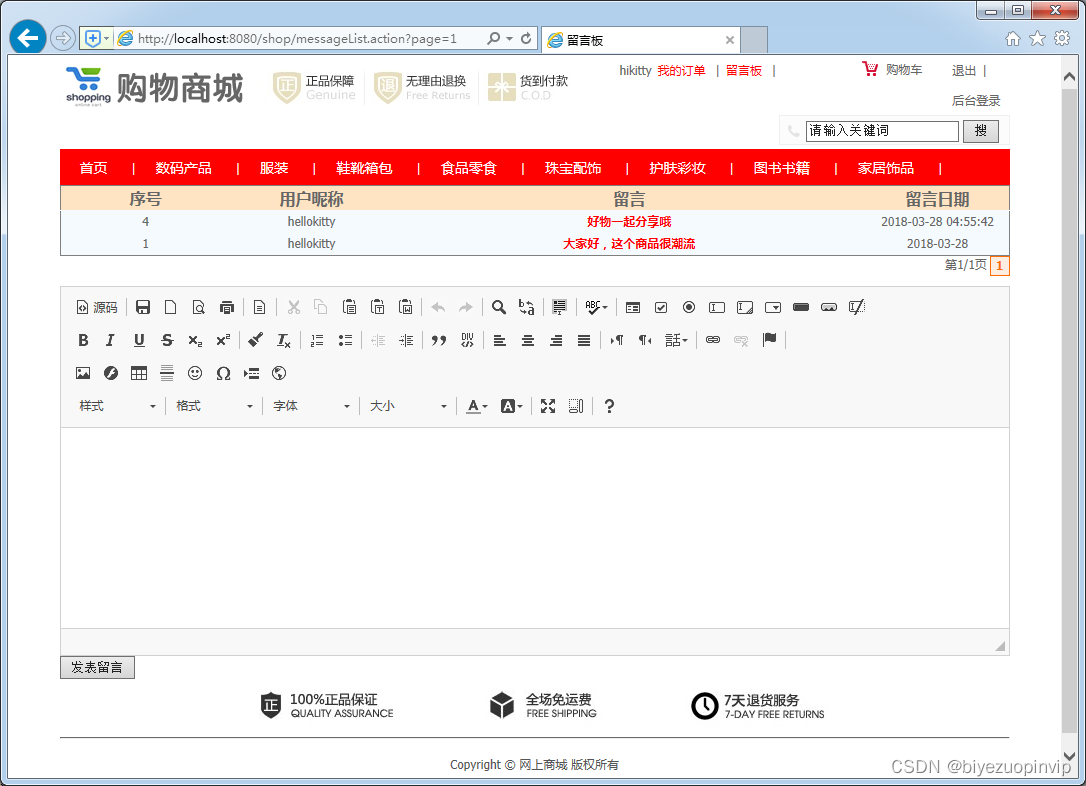
Task: Open the Find magnifier in editor
Action: point(499,307)
